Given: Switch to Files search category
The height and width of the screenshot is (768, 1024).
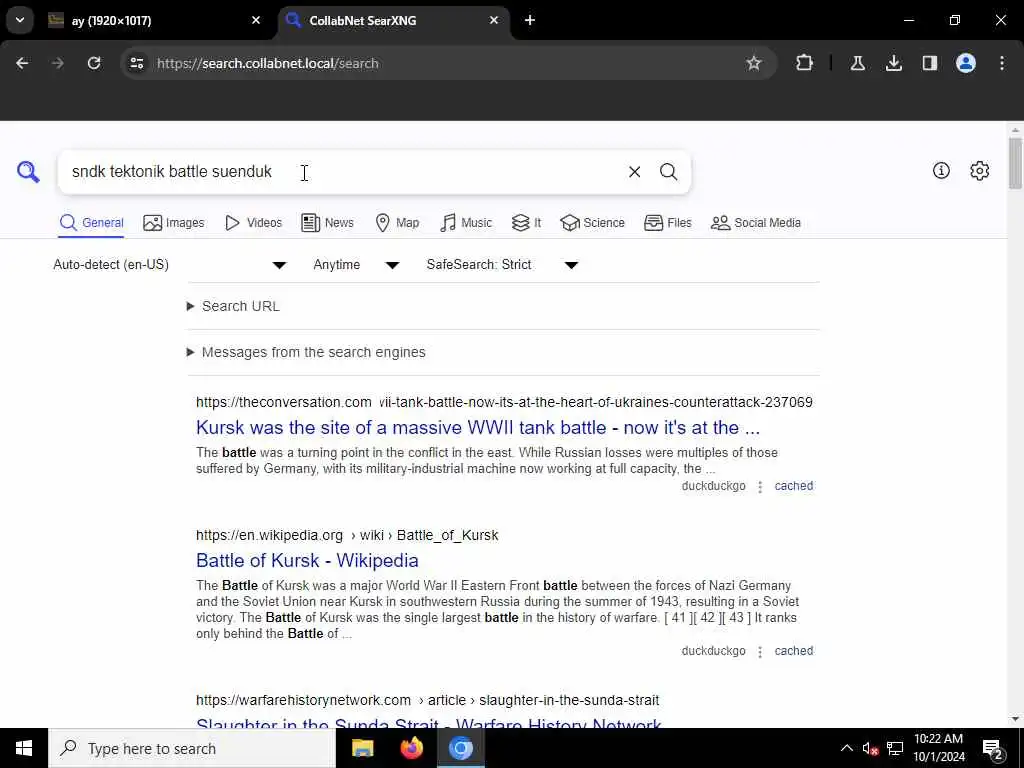Looking at the screenshot, I should click(x=667, y=223).
